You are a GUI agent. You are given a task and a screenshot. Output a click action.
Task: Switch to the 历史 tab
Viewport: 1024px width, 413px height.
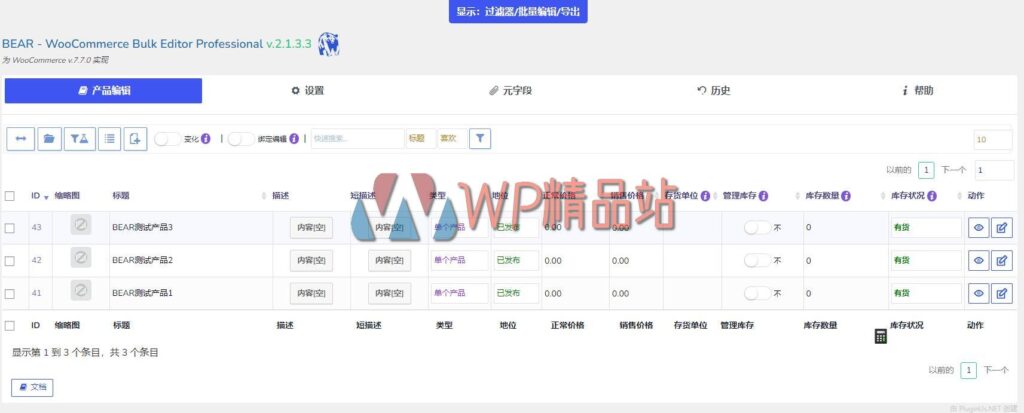714,91
